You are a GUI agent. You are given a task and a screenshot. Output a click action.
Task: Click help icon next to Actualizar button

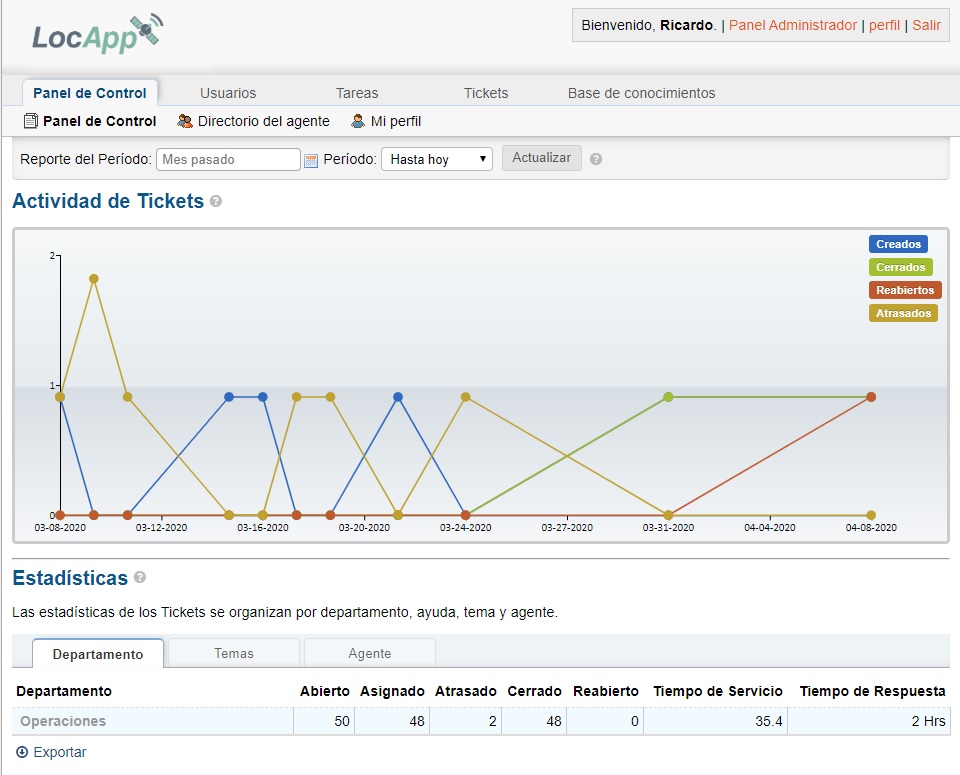click(596, 159)
